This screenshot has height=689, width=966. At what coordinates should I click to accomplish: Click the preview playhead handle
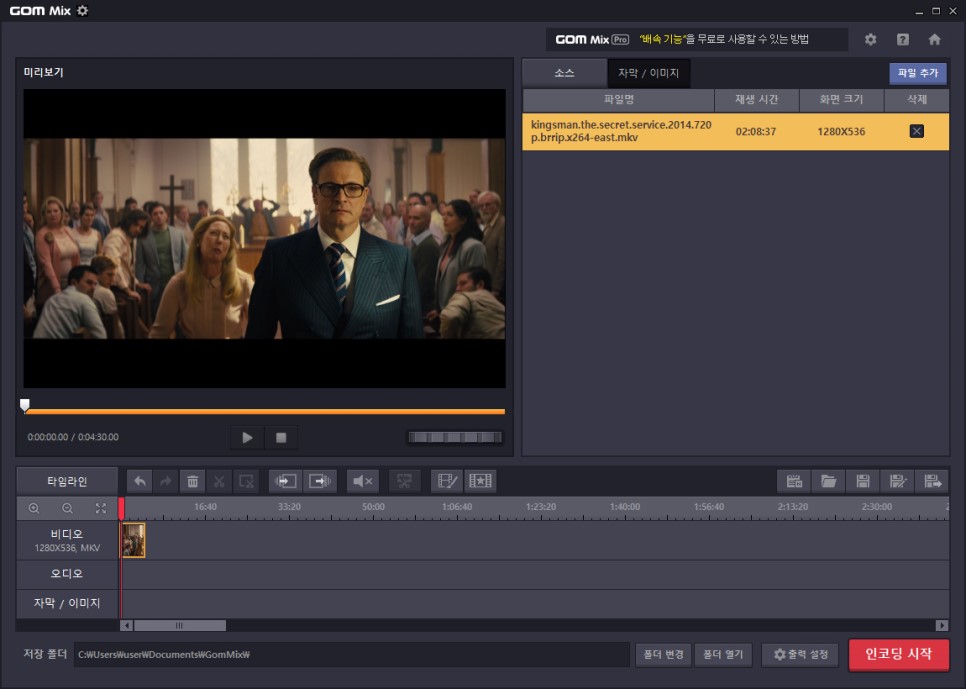(x=25, y=405)
